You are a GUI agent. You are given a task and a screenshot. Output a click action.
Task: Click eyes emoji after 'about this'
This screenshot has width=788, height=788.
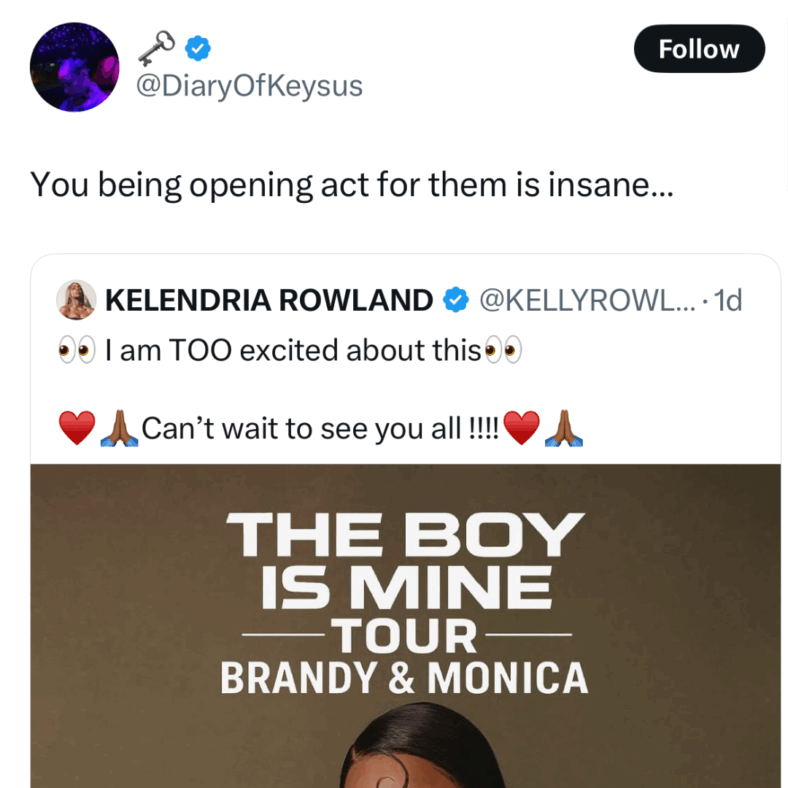click(x=503, y=349)
